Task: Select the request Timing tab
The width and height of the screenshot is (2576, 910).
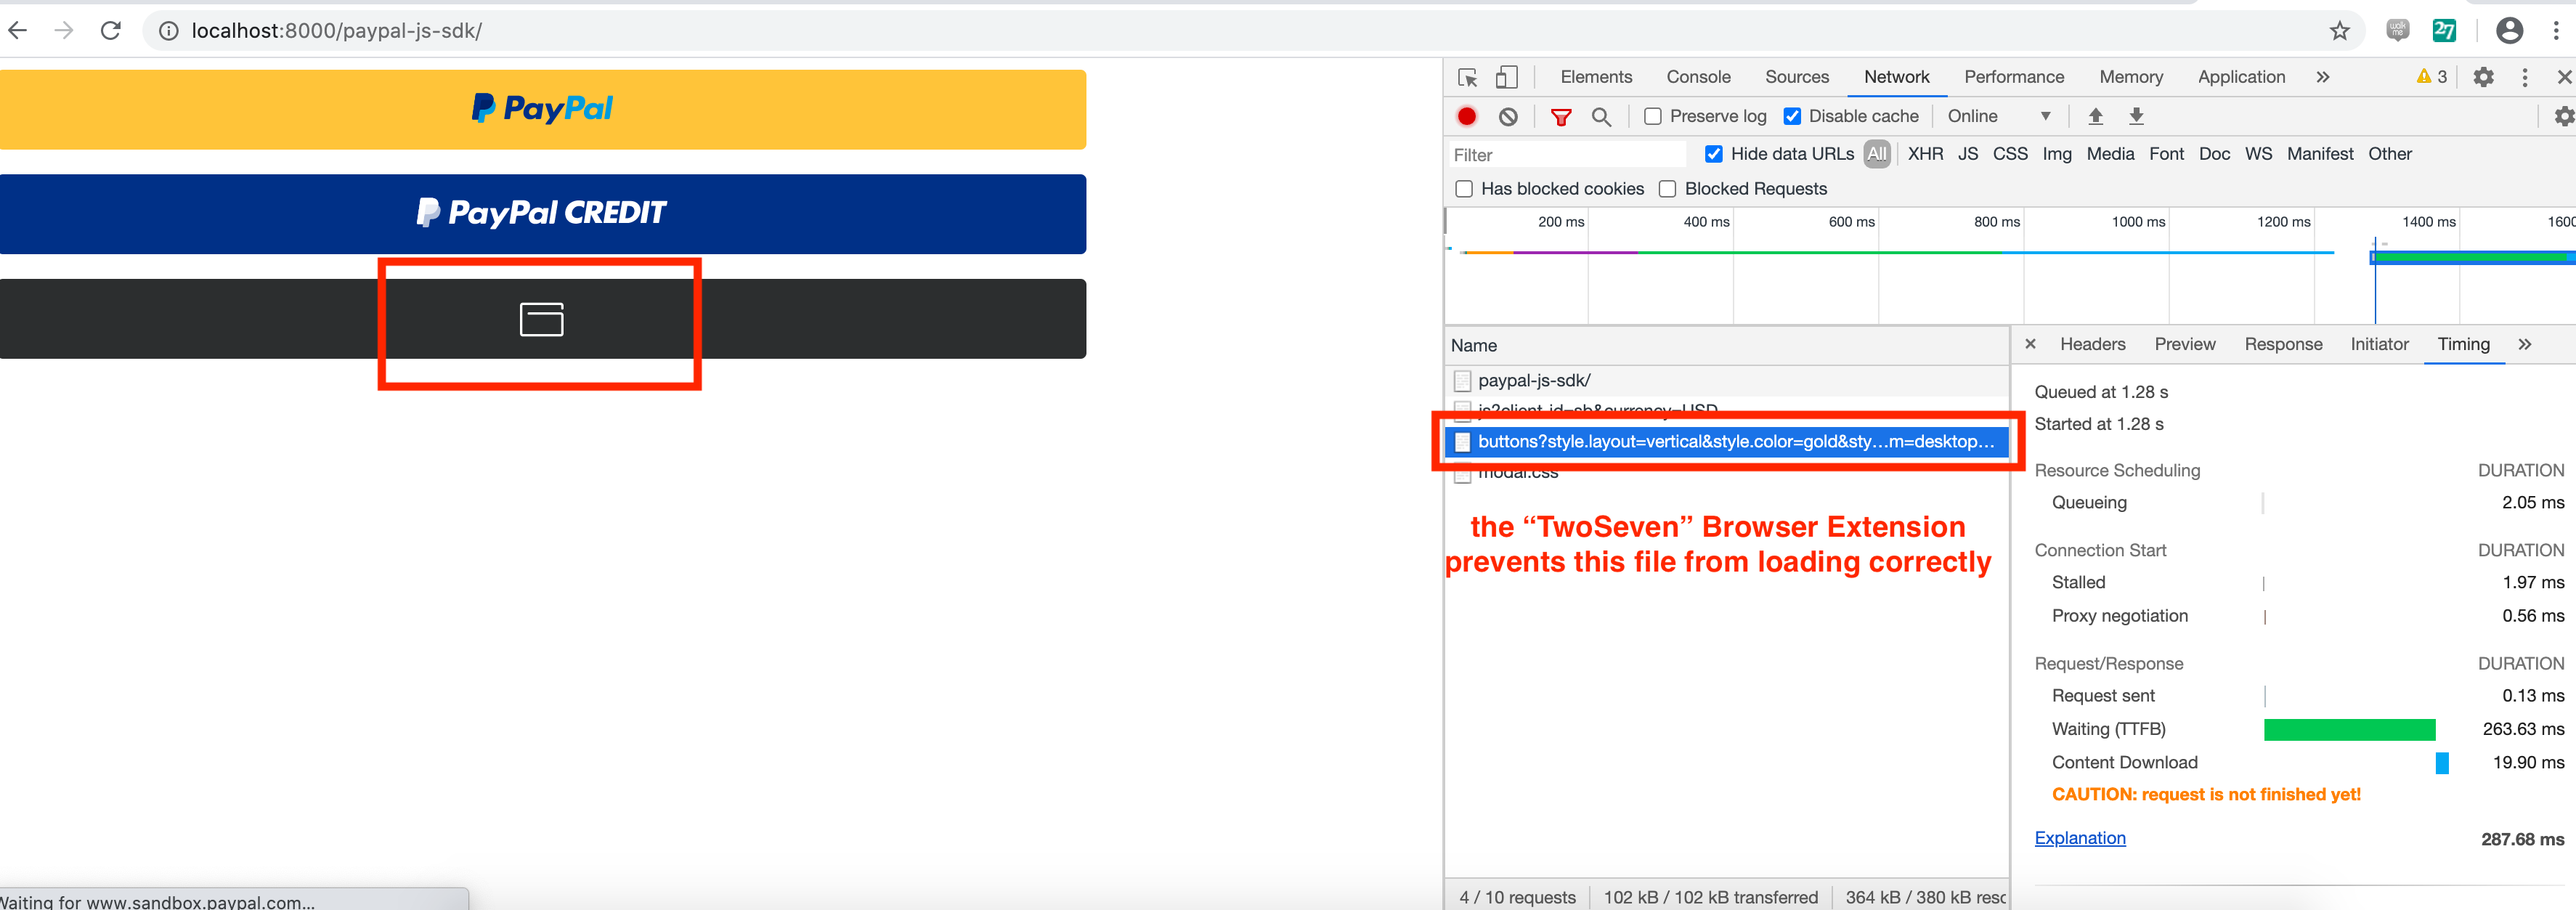Action: tap(2463, 344)
